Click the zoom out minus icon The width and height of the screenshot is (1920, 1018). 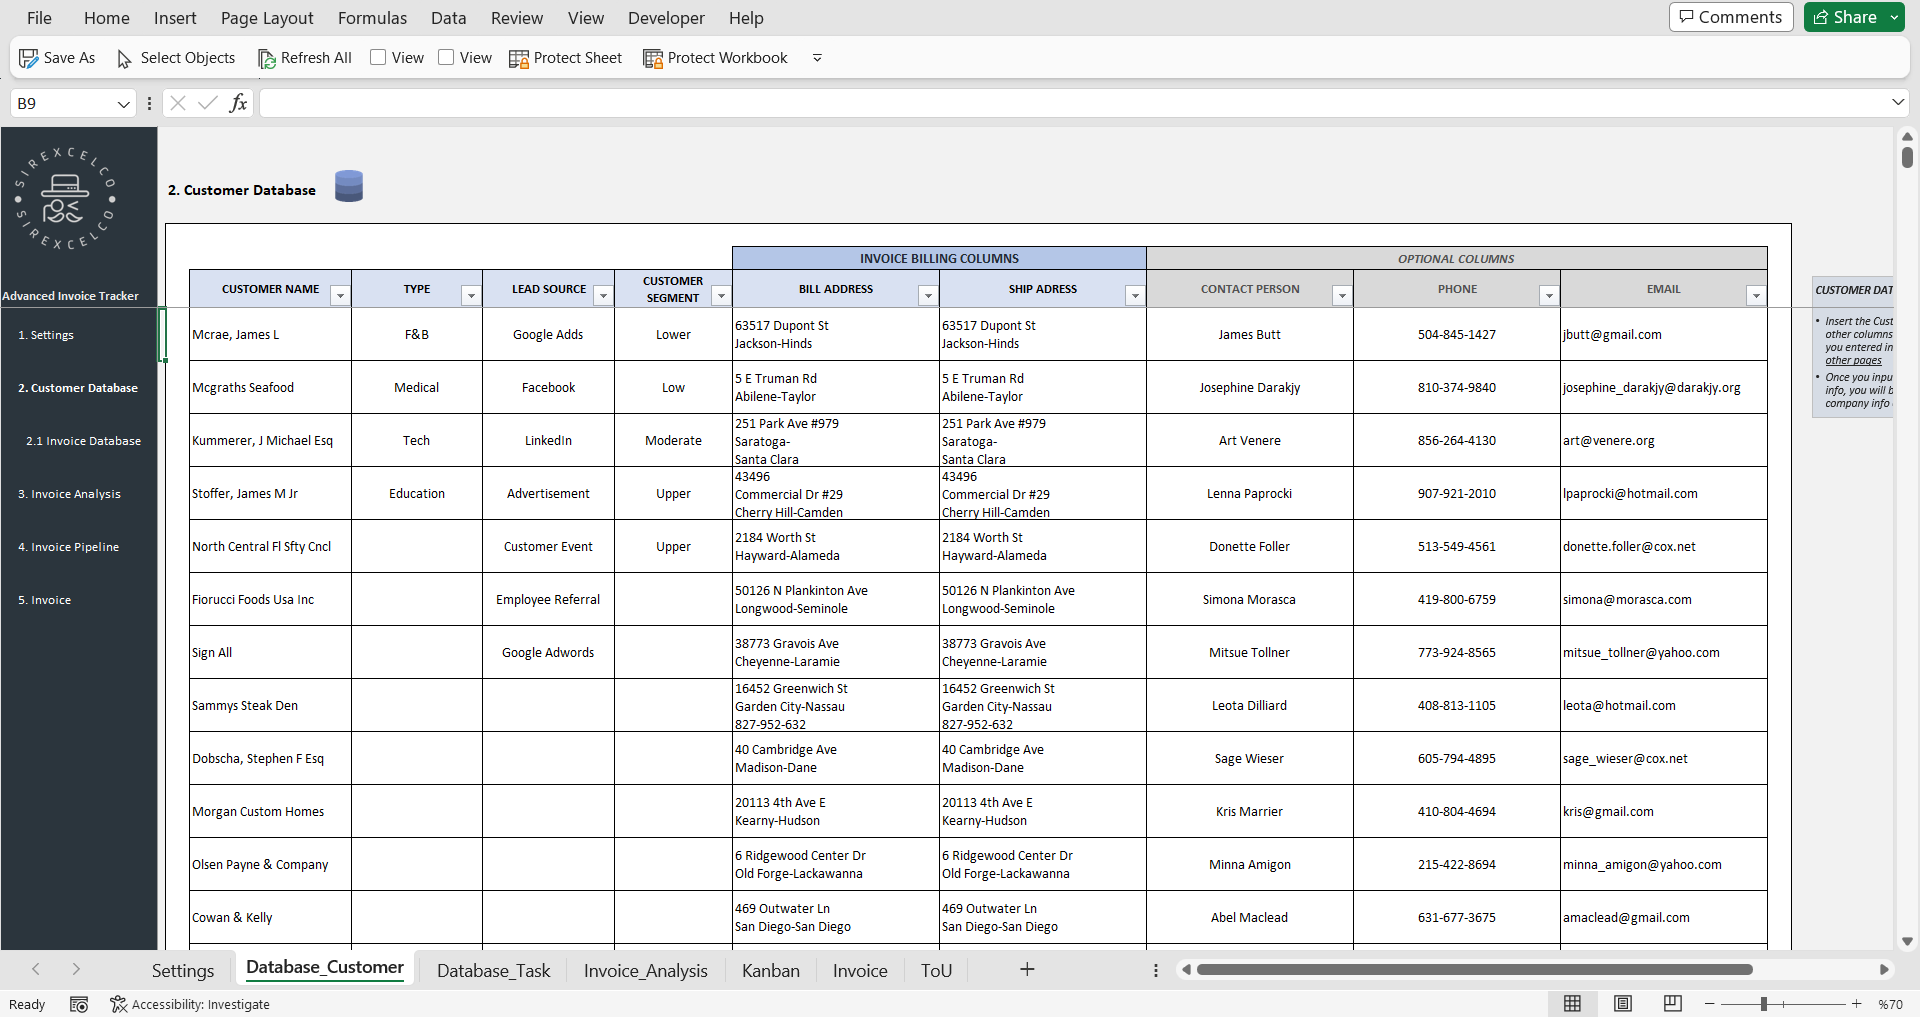1710,1003
